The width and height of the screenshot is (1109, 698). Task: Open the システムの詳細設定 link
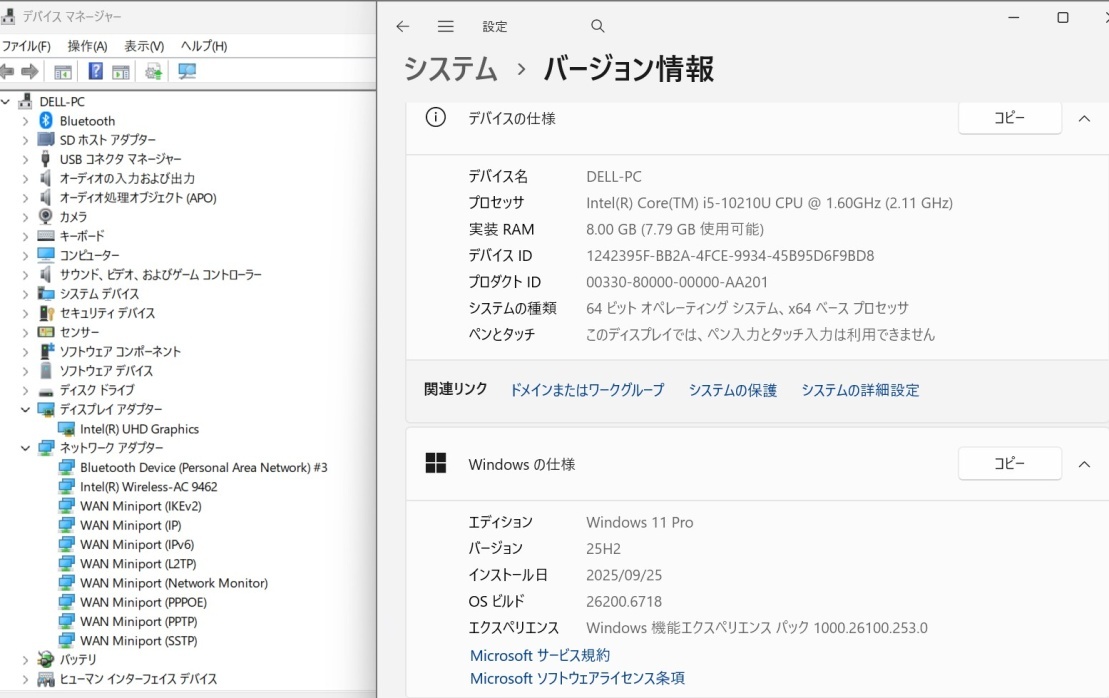coord(860,390)
